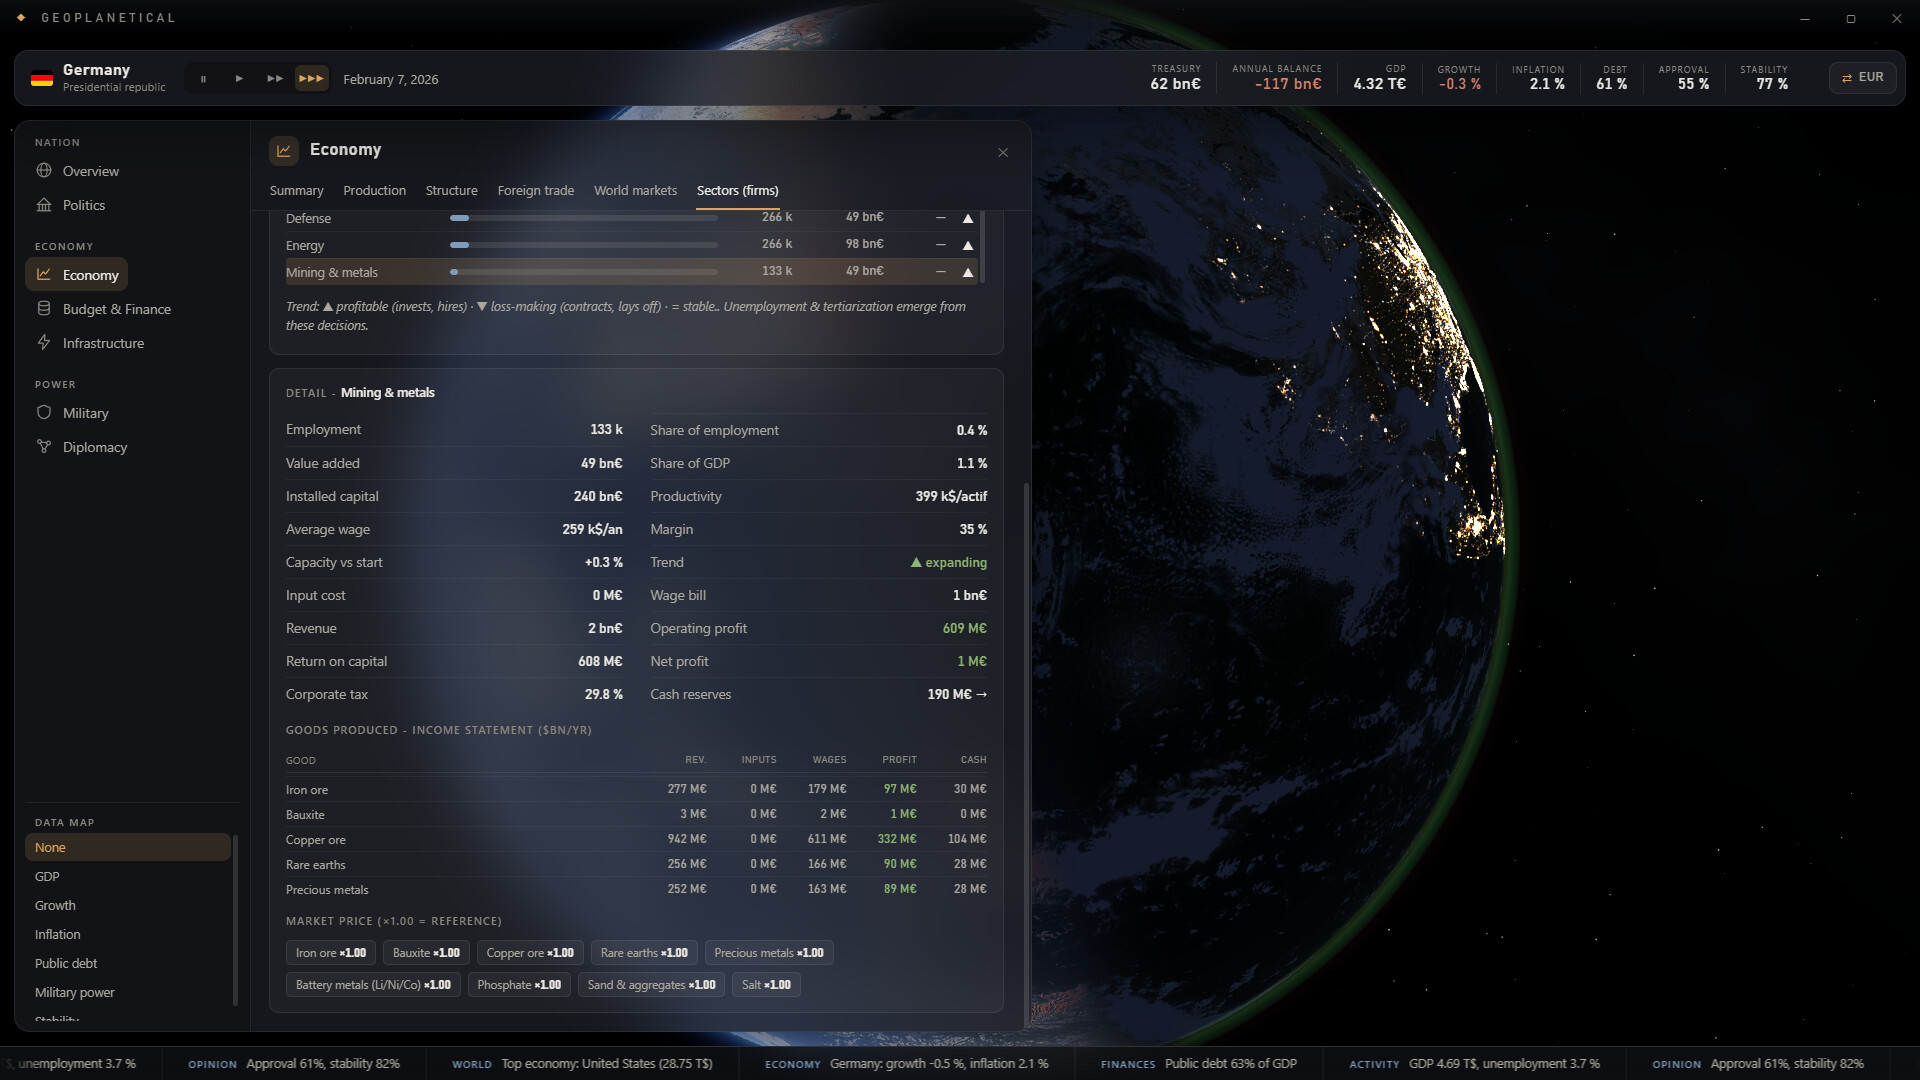Viewport: 1920px width, 1080px height.
Task: Open the Overview globe icon
Action: click(x=44, y=171)
